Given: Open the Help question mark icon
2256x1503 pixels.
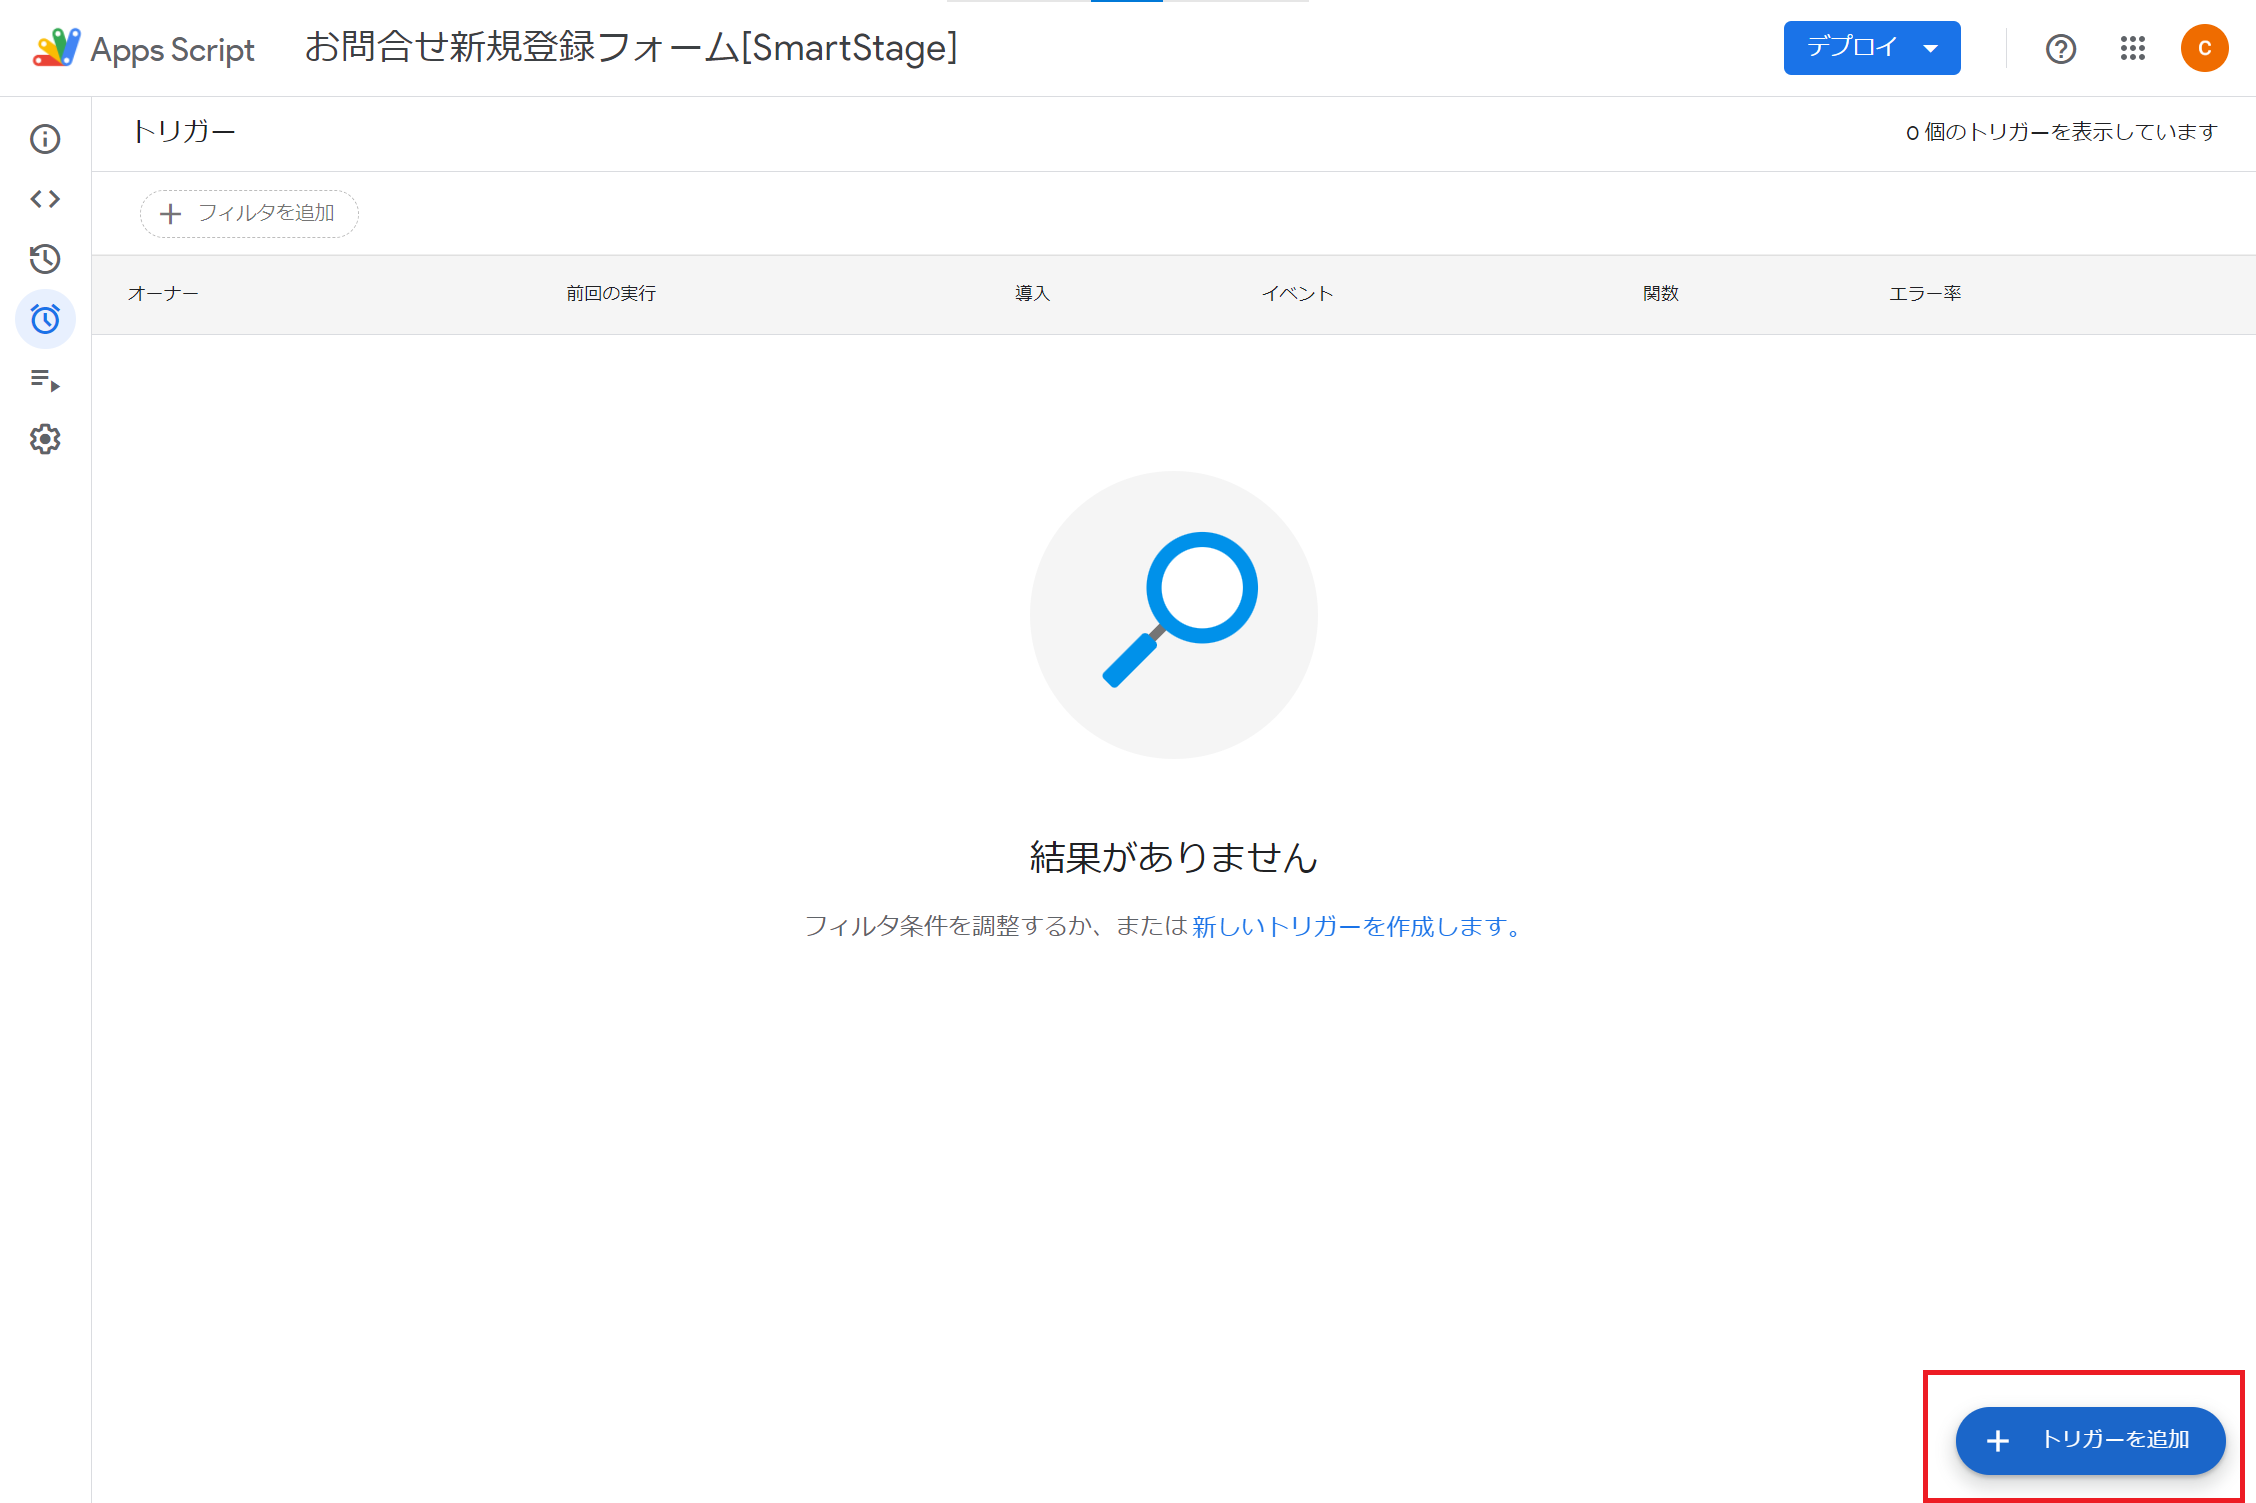Looking at the screenshot, I should (2060, 48).
